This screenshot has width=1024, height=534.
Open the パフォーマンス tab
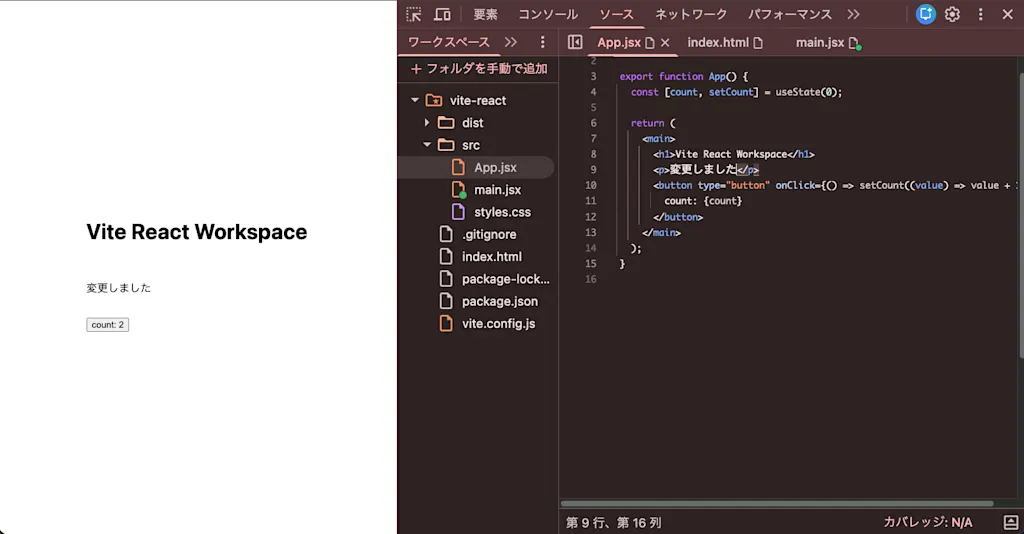point(790,14)
